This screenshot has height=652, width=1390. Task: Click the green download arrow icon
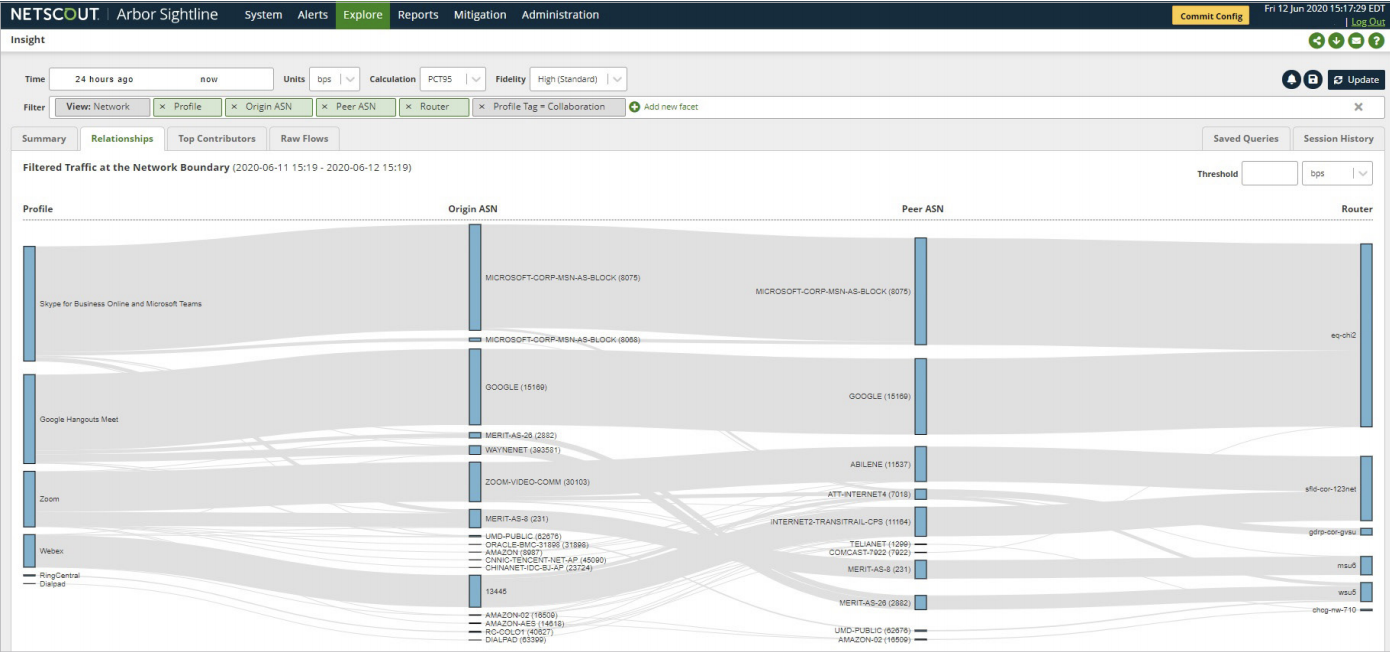pyautogui.click(x=1336, y=41)
